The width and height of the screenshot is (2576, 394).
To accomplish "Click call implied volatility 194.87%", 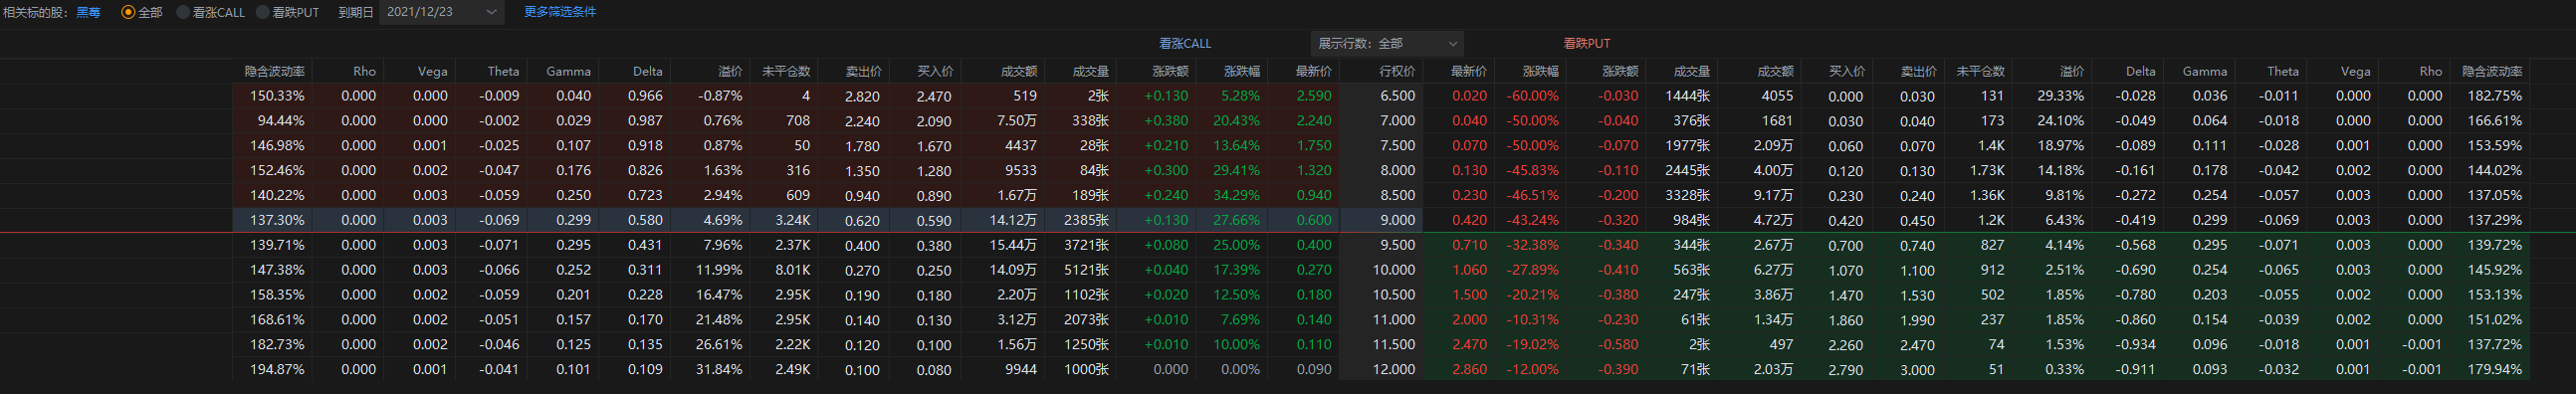I will coord(277,369).
